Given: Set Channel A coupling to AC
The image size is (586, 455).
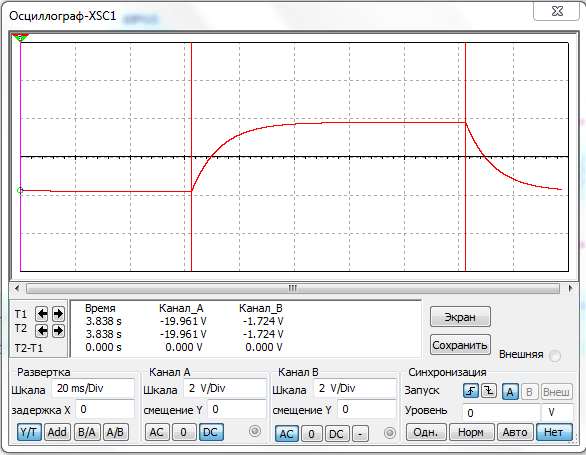Looking at the screenshot, I should (157, 432).
